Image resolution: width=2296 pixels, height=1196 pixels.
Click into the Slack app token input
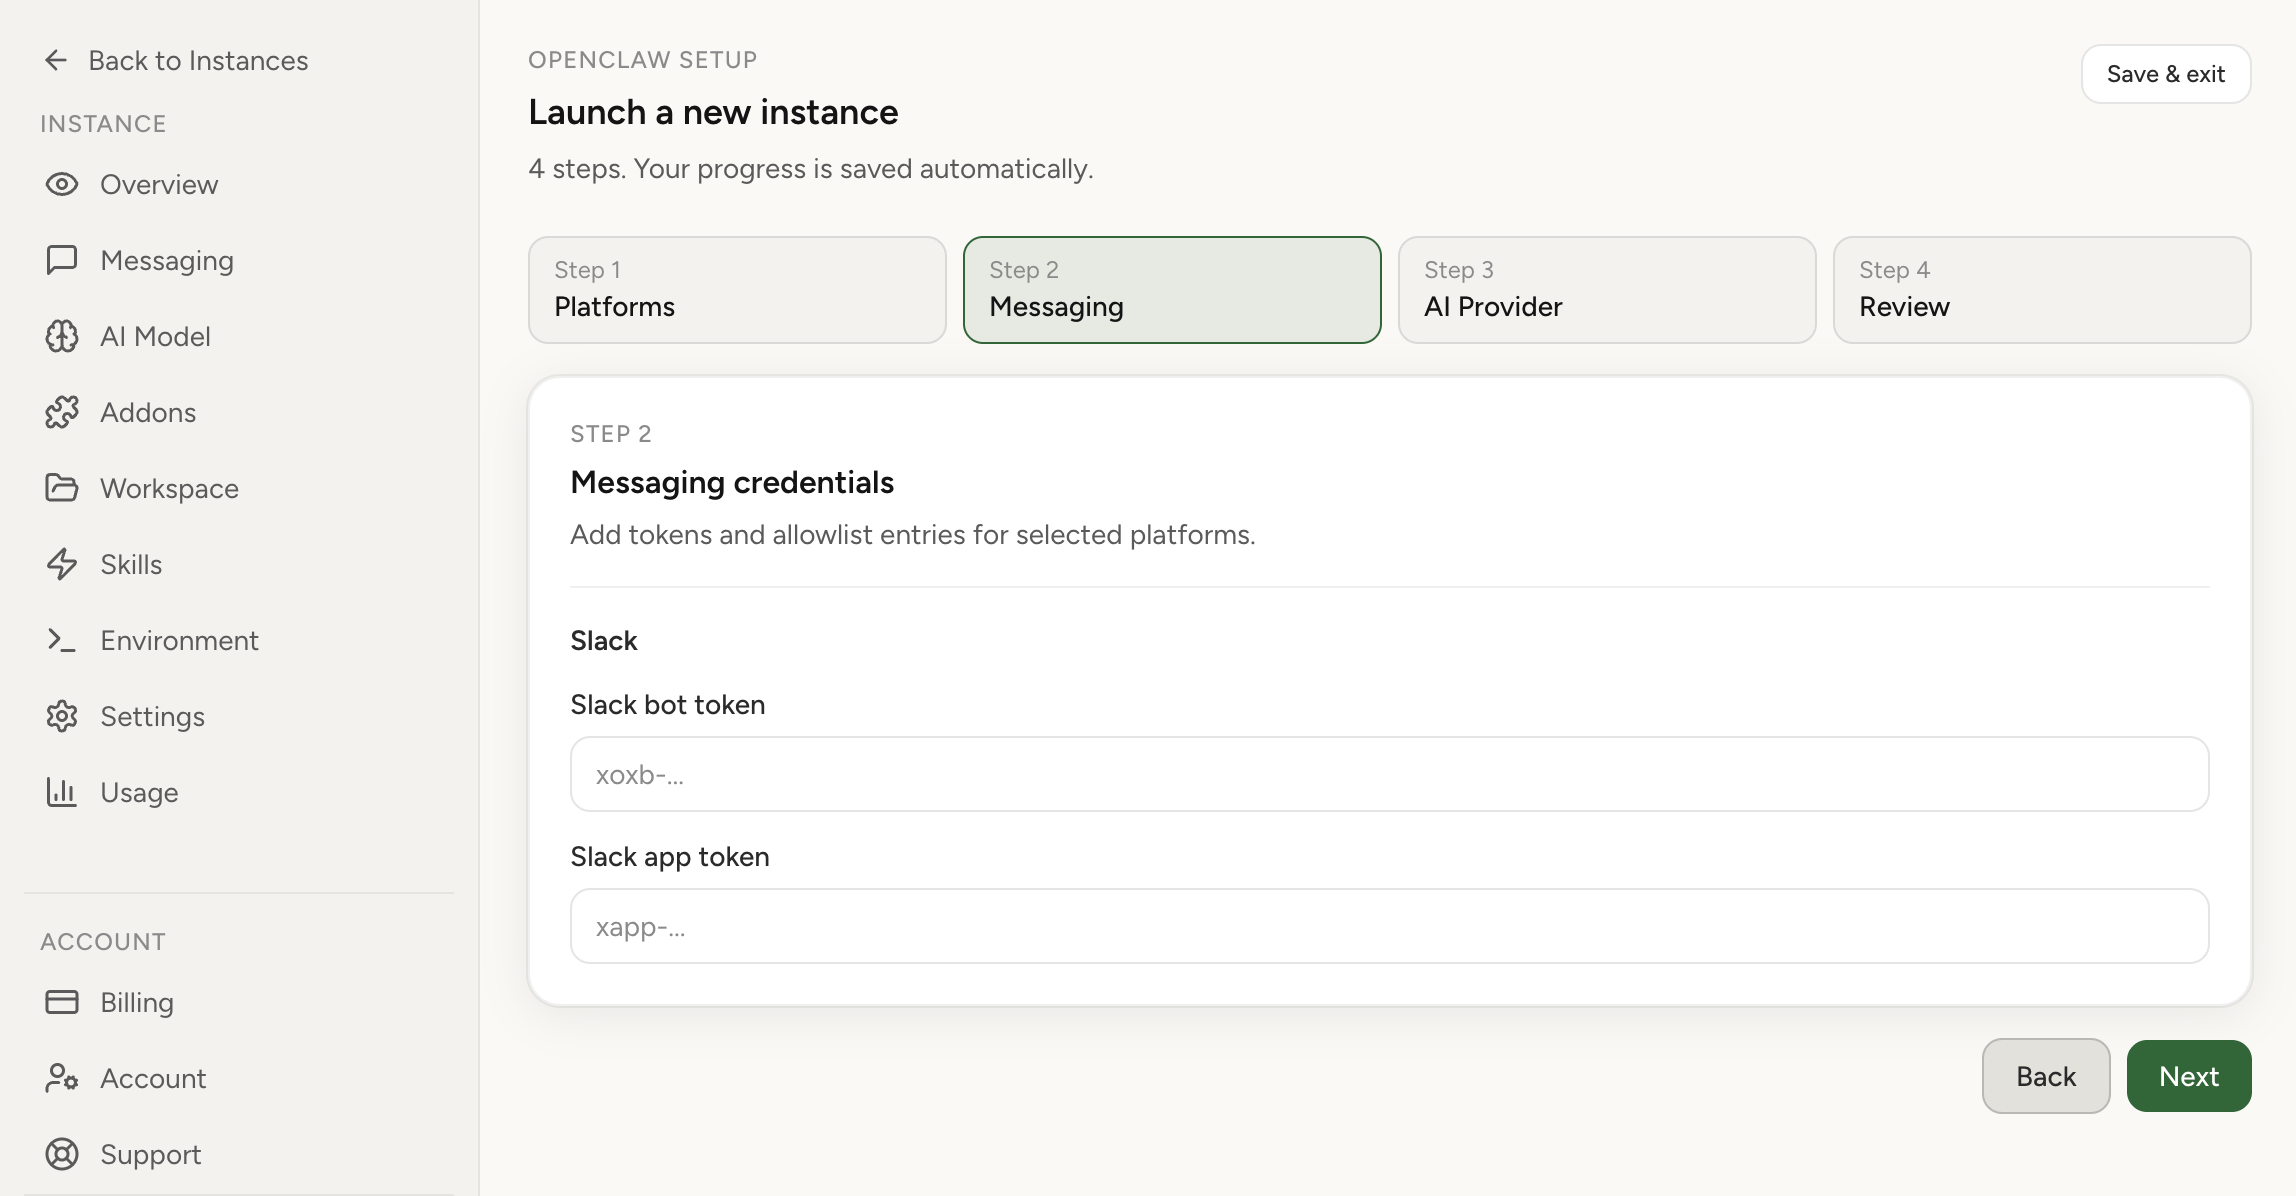(x=1389, y=927)
